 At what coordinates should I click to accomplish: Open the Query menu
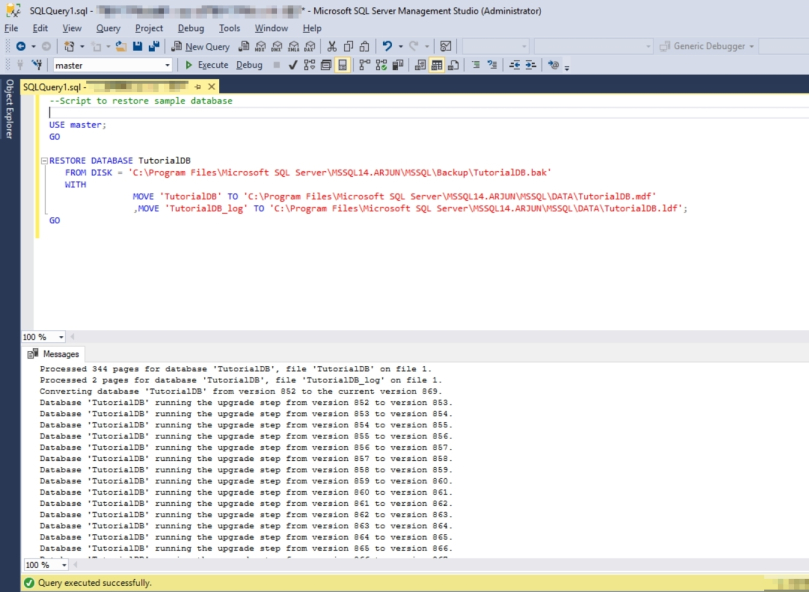coord(108,28)
